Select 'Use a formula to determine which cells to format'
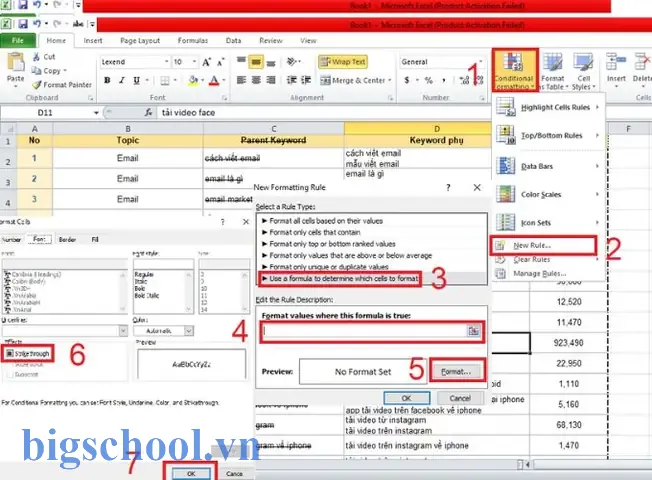Image resolution: width=652 pixels, height=480 pixels. click(x=340, y=278)
